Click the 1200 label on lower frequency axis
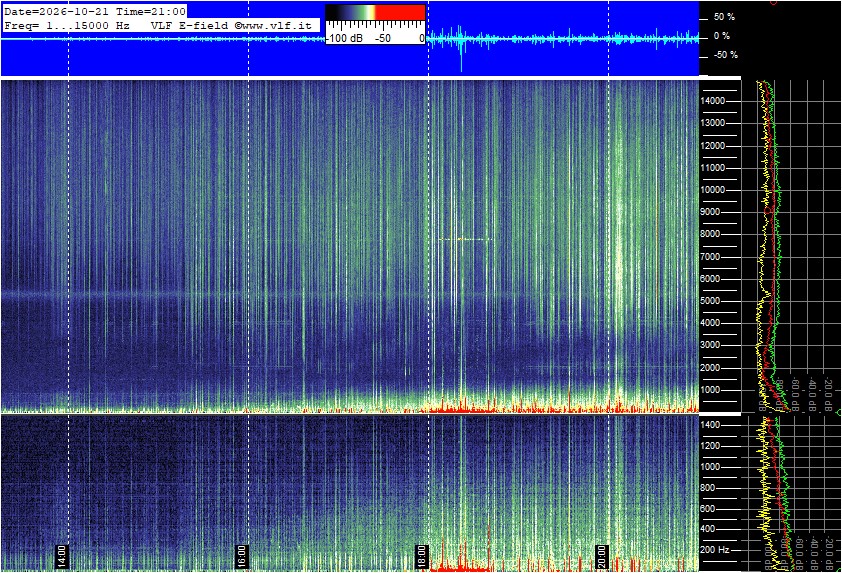 [710, 446]
